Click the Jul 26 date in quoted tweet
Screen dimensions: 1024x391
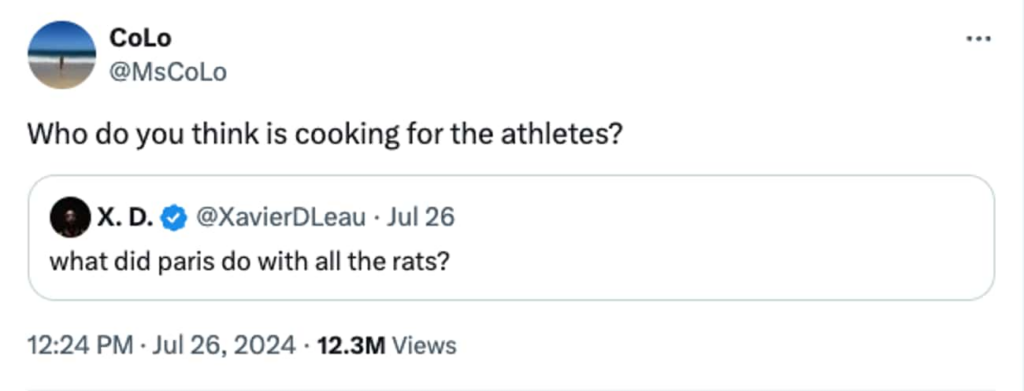pyautogui.click(x=420, y=217)
